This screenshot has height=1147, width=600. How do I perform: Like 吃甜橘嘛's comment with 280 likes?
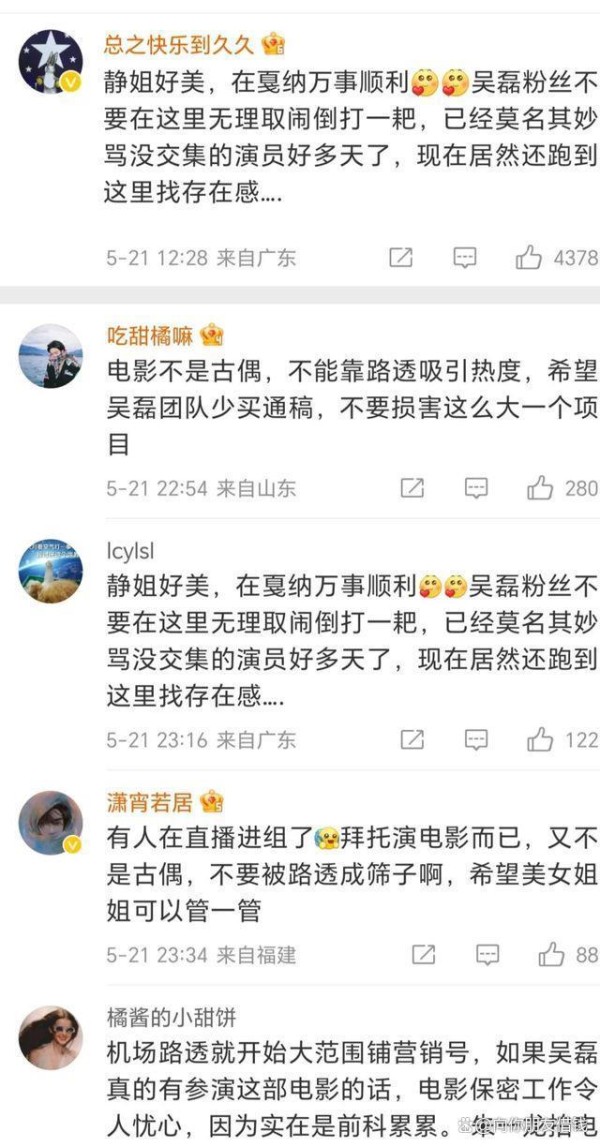tap(540, 489)
